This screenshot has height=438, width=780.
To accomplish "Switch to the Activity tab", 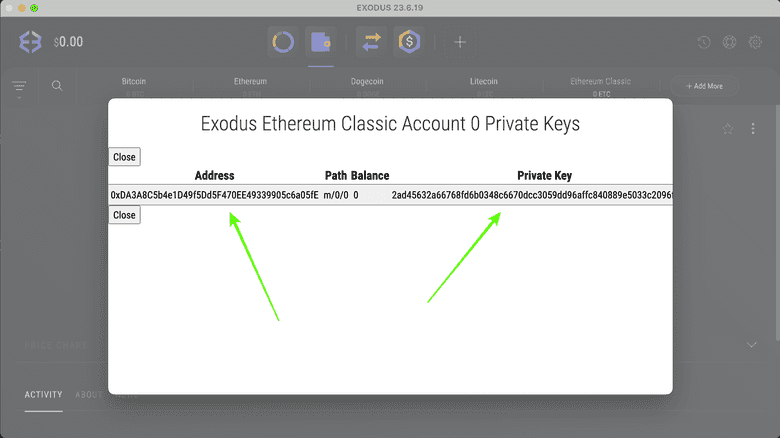I will [43, 395].
